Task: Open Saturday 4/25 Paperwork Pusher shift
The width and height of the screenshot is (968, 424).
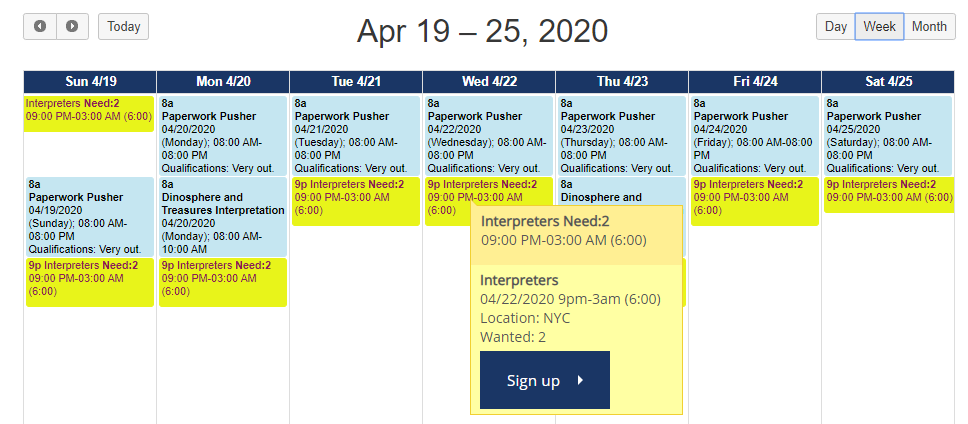Action: point(887,135)
